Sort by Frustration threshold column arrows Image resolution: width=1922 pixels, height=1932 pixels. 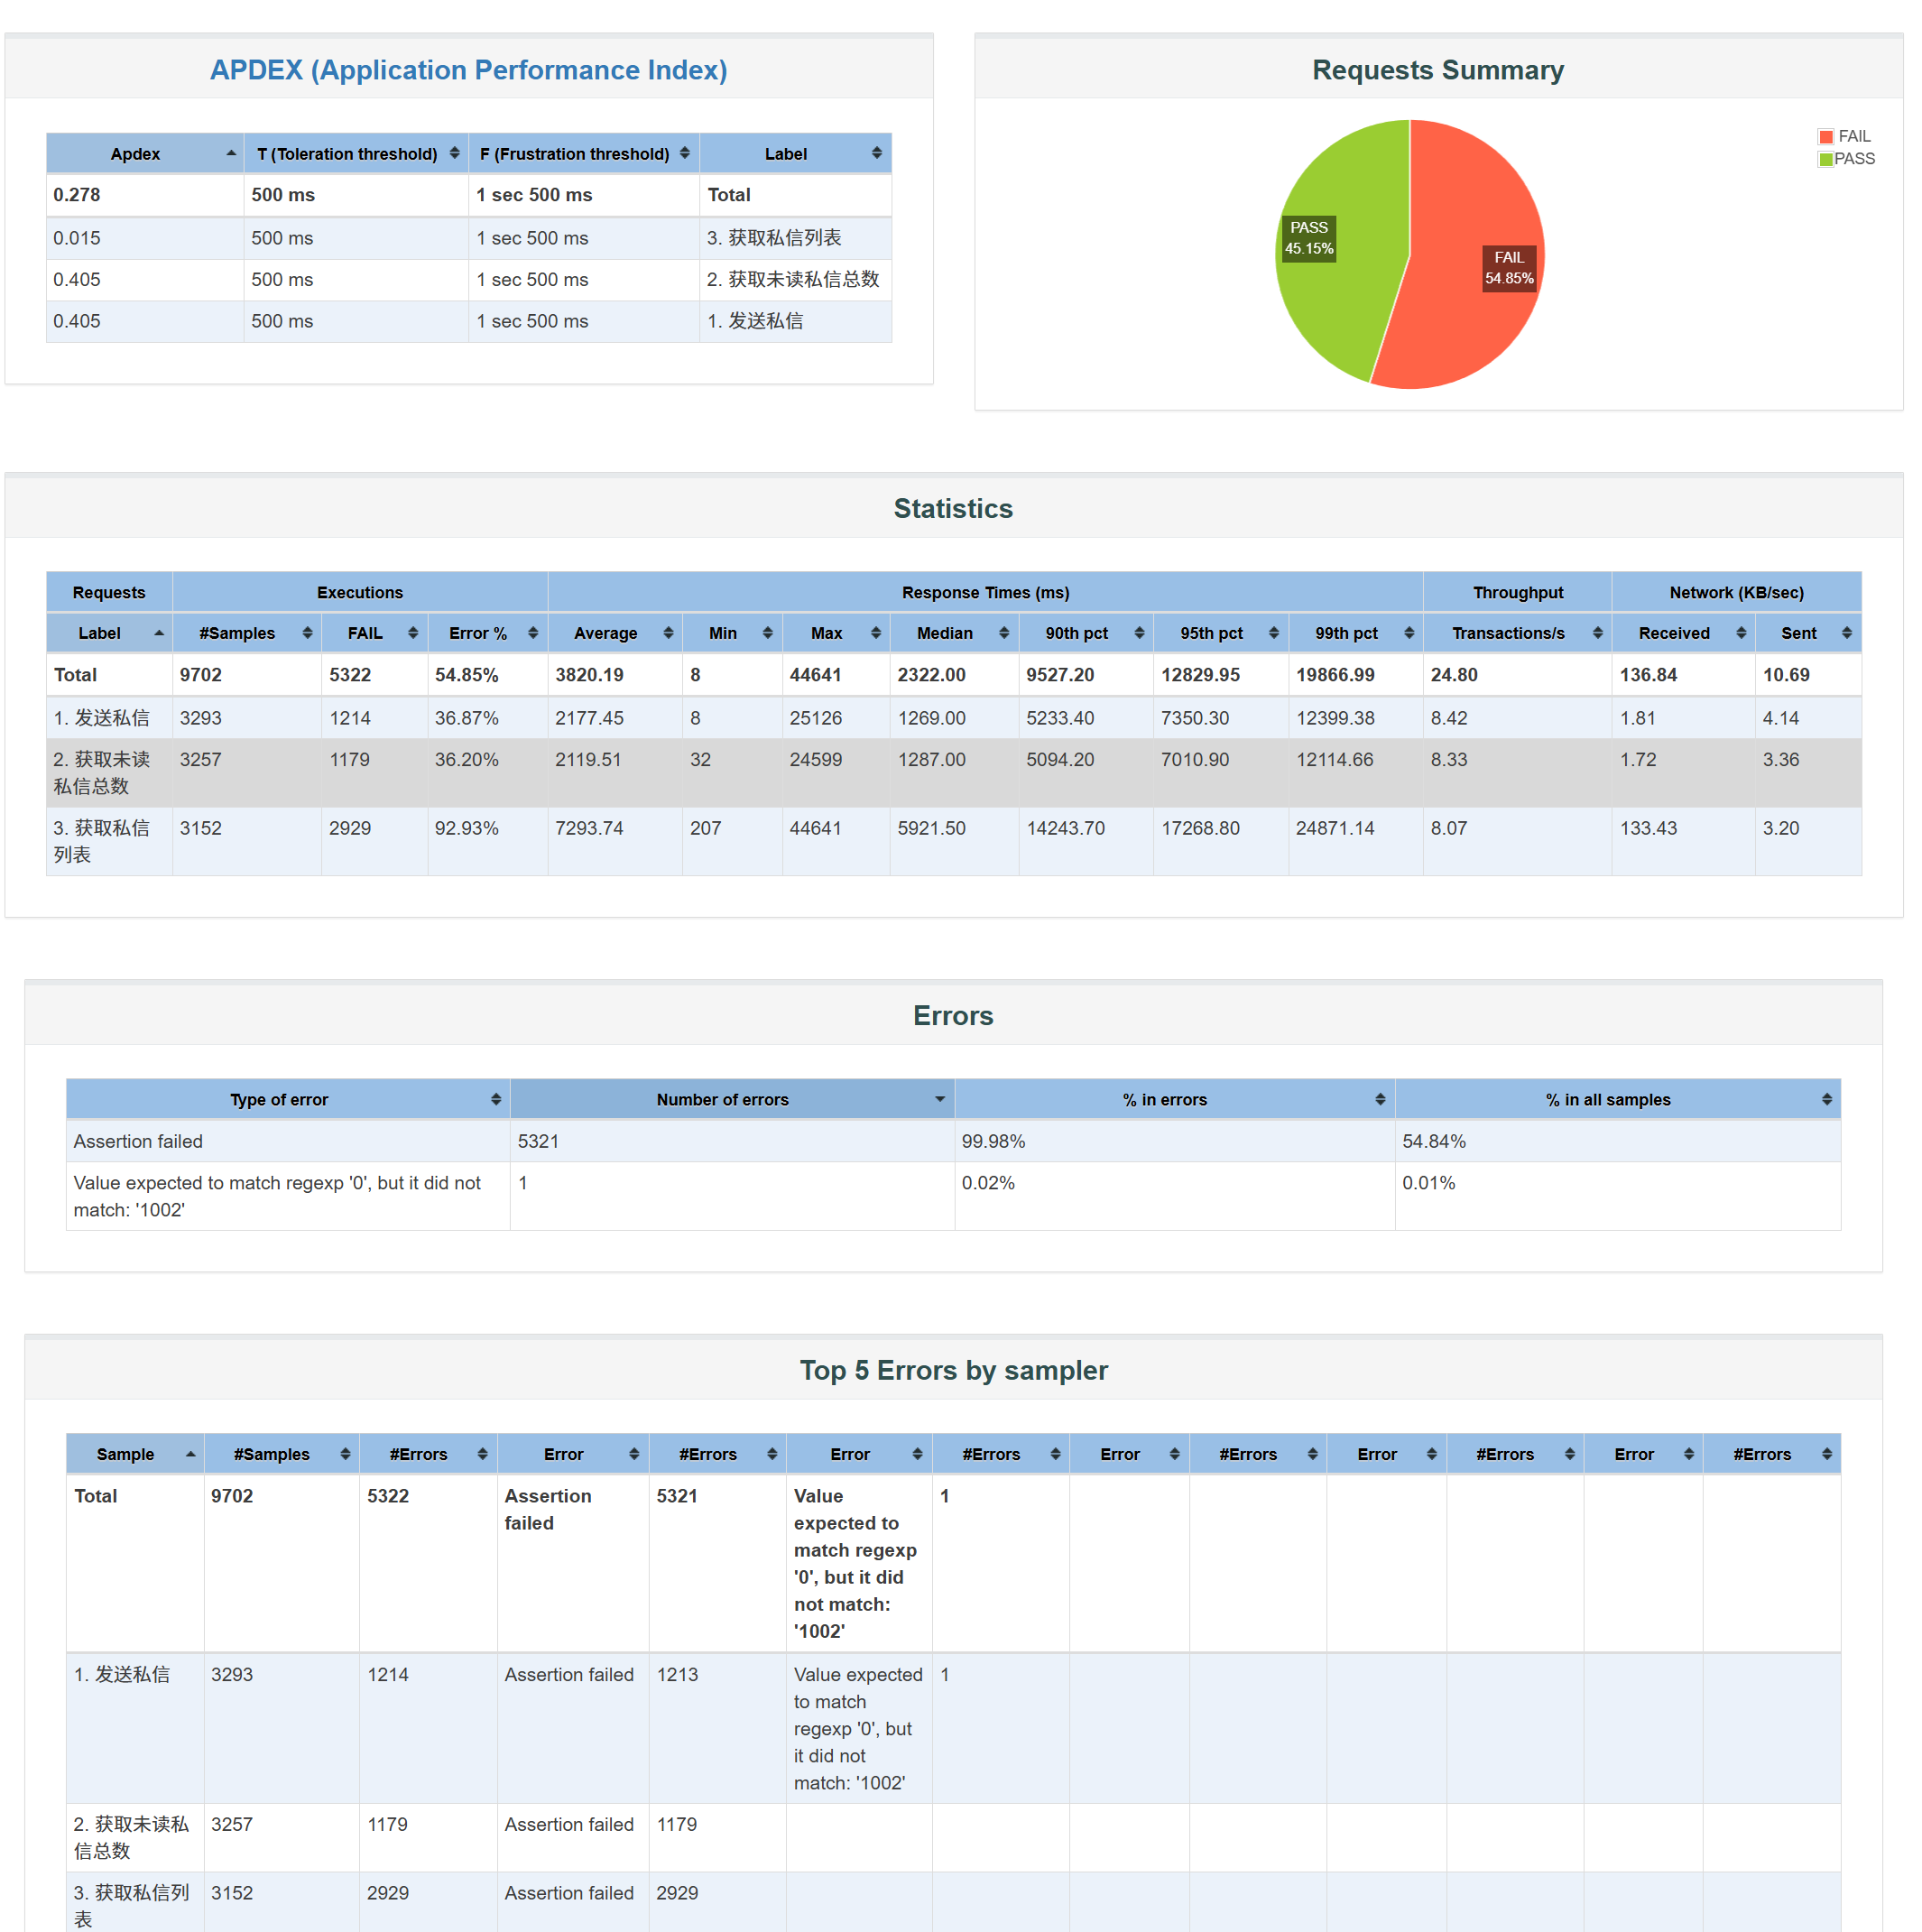pos(684,153)
